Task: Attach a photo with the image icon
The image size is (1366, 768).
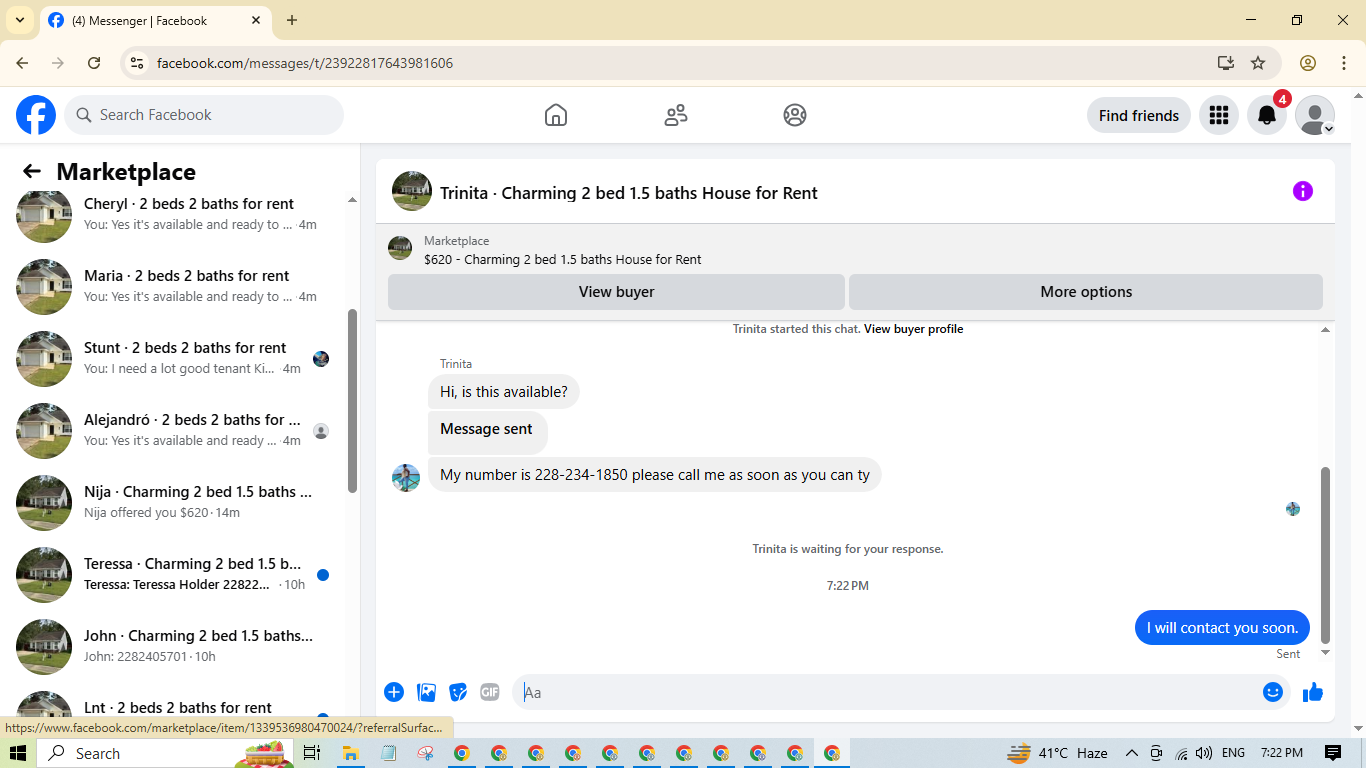Action: tap(427, 692)
